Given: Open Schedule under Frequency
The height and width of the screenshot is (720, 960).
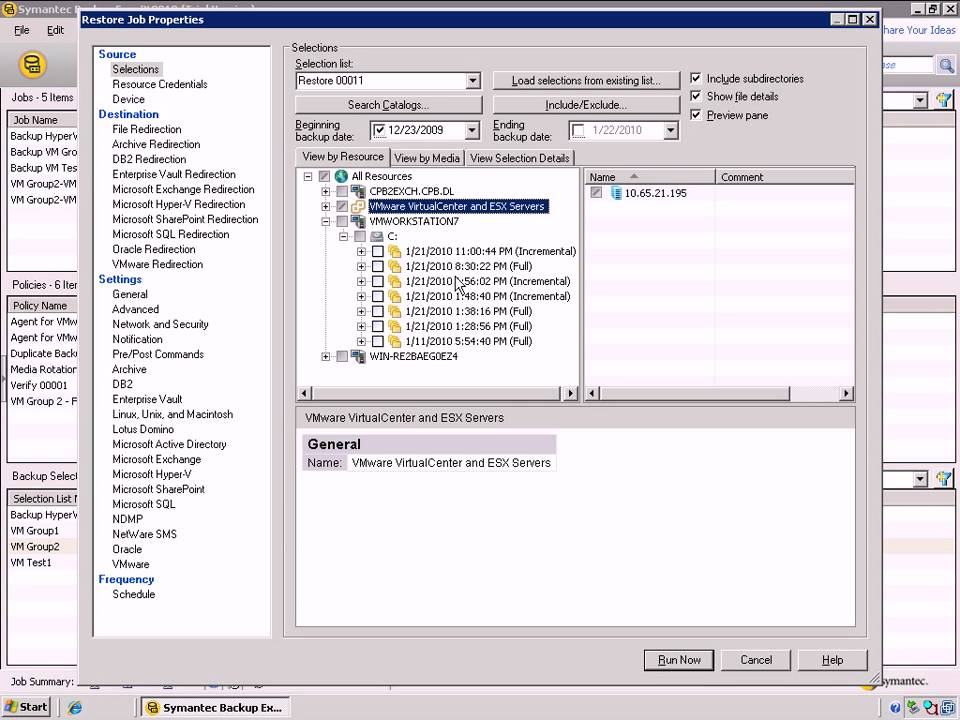Looking at the screenshot, I should pos(133,594).
